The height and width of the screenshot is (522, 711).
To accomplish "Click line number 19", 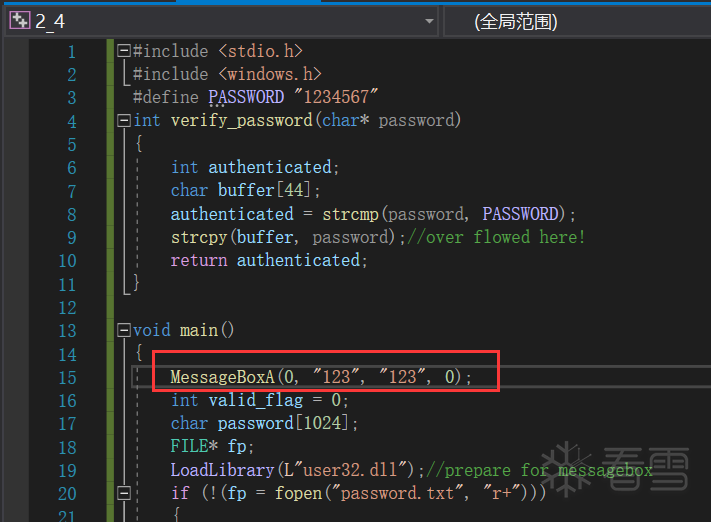I will 68,470.
